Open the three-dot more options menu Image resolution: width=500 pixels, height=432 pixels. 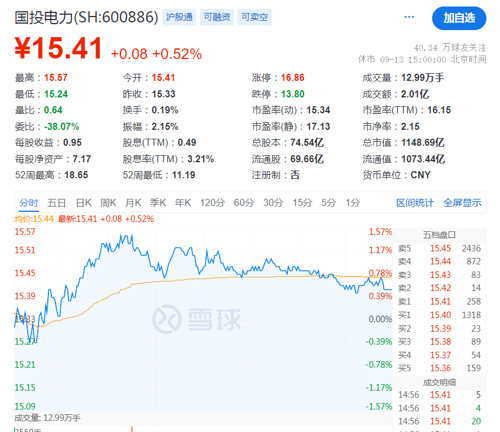click(x=409, y=17)
